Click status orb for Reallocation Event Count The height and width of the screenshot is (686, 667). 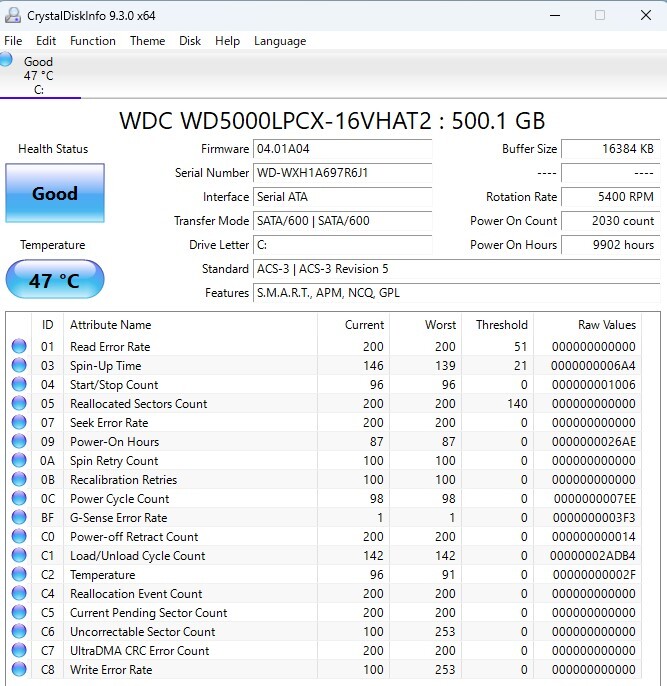coord(19,593)
